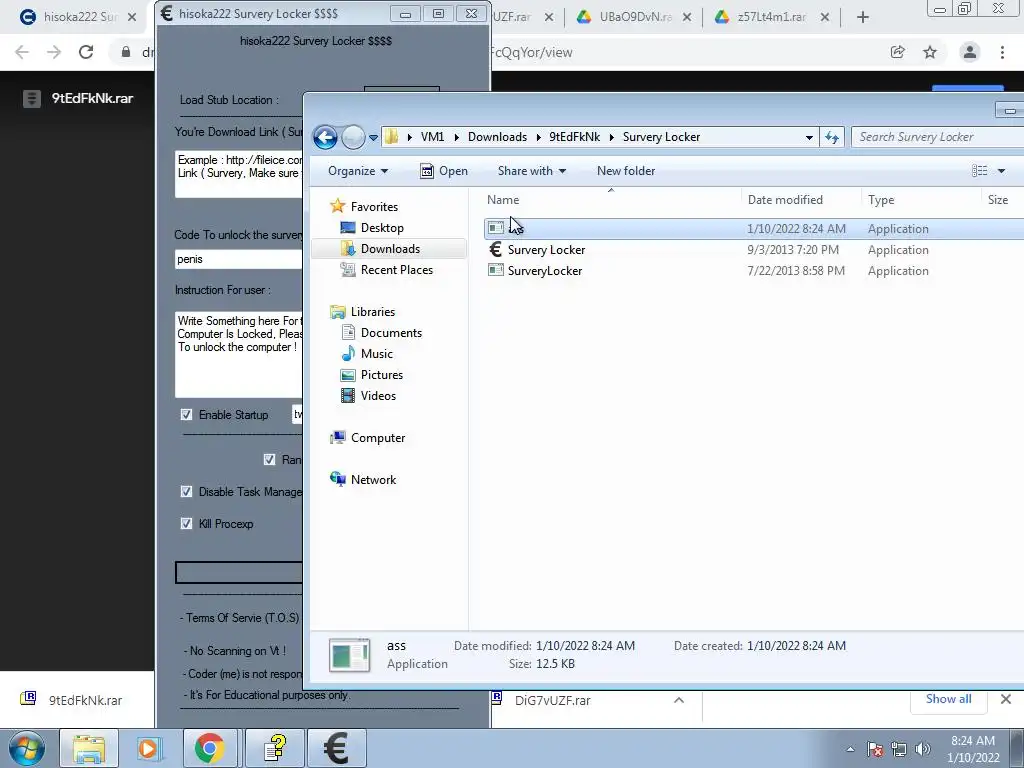This screenshot has height=768, width=1024.
Task: Expand the Share with menu
Action: click(x=532, y=171)
